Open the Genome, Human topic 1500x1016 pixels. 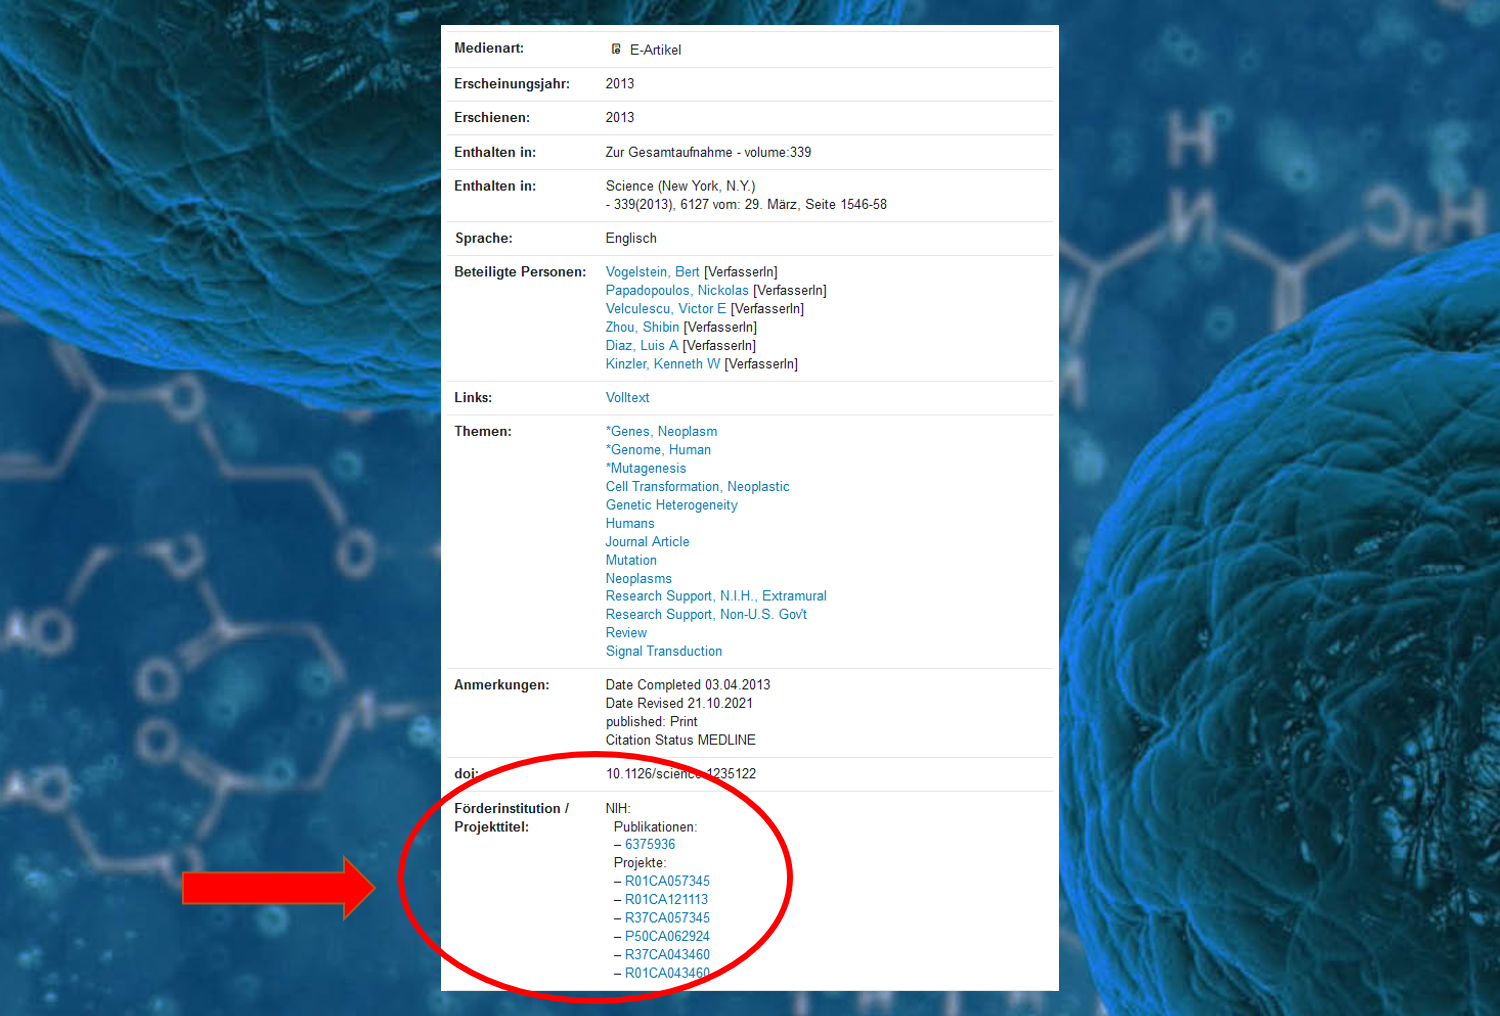[660, 450]
